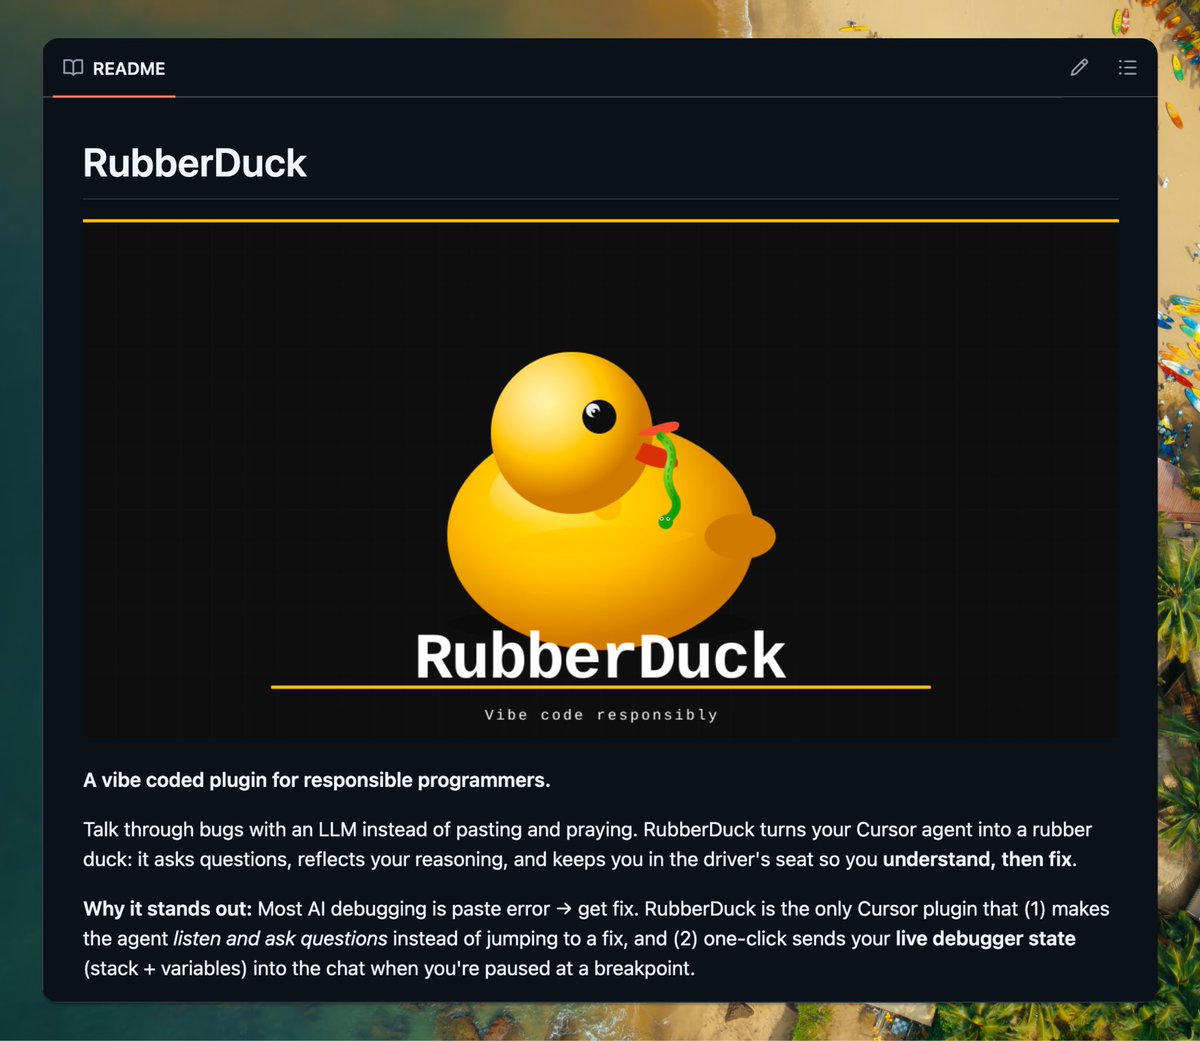
Task: Click the bold "understand, then fix" text
Action: click(977, 859)
